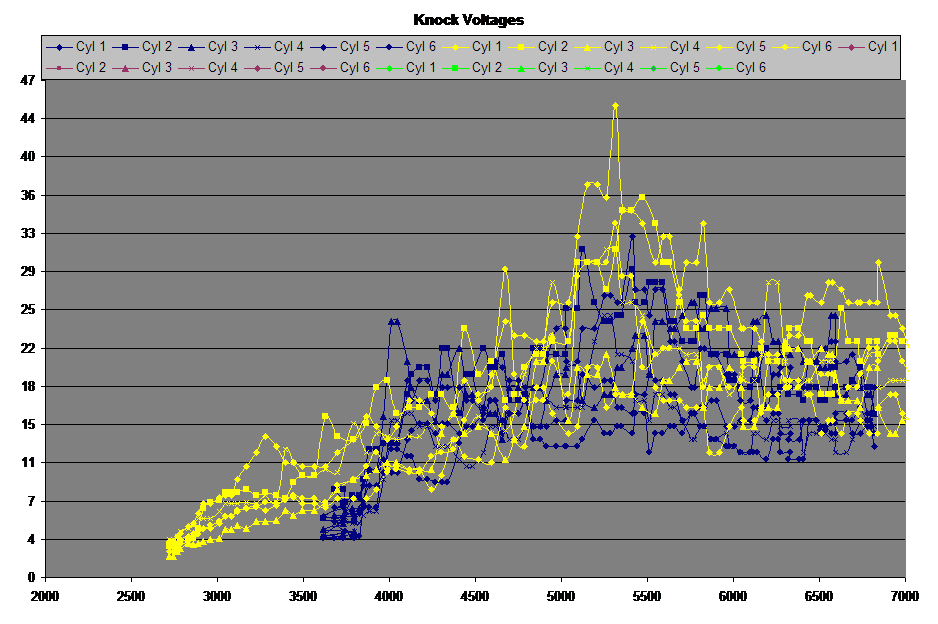Click y-axis label 18

point(28,386)
